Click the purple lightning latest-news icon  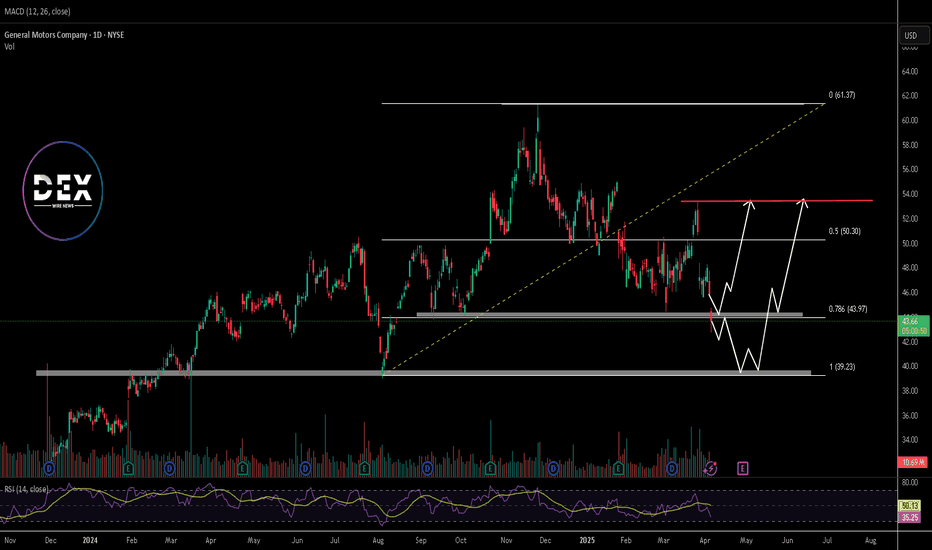pos(710,469)
